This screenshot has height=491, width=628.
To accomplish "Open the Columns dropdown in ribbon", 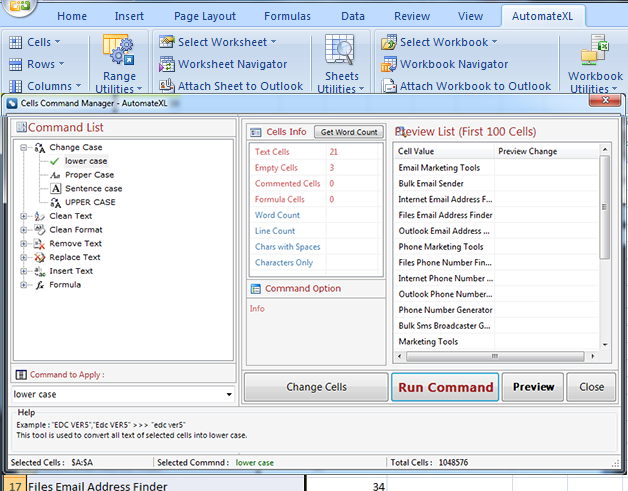I will tap(78, 86).
